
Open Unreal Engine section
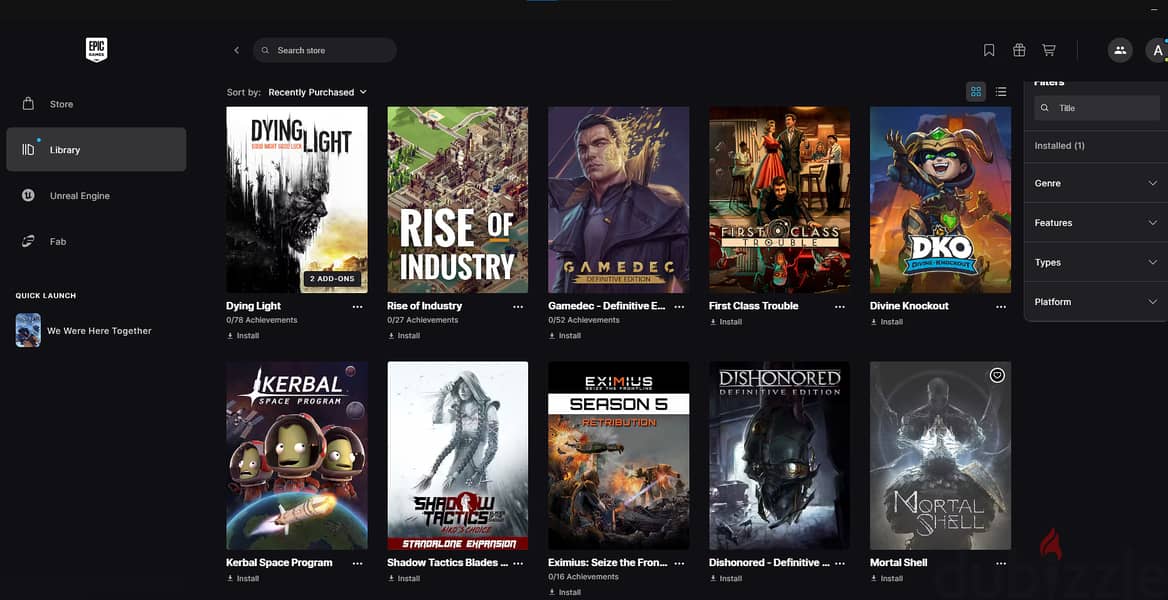(96, 195)
